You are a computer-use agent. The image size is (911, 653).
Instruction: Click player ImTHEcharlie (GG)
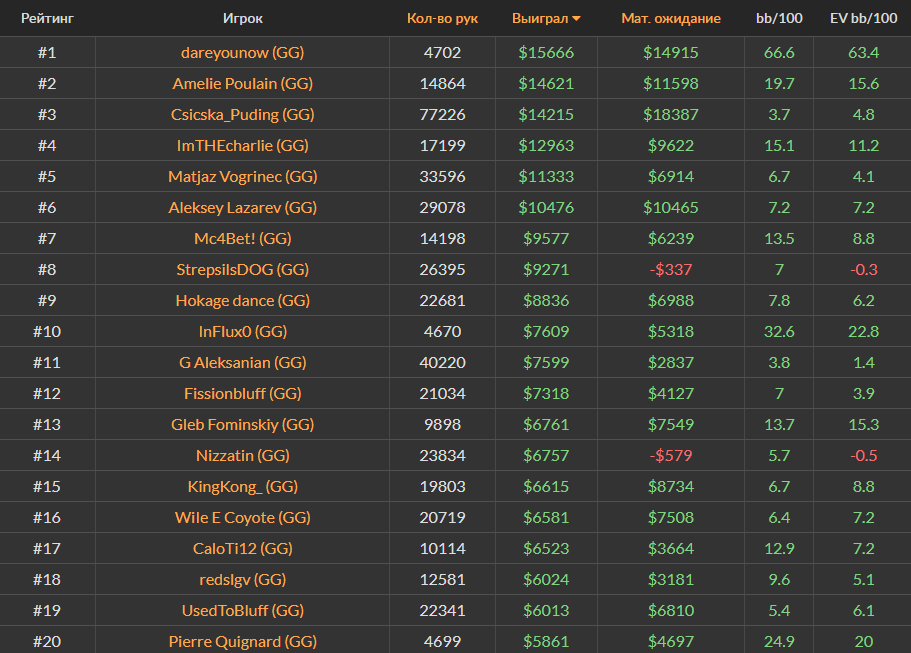click(x=243, y=145)
